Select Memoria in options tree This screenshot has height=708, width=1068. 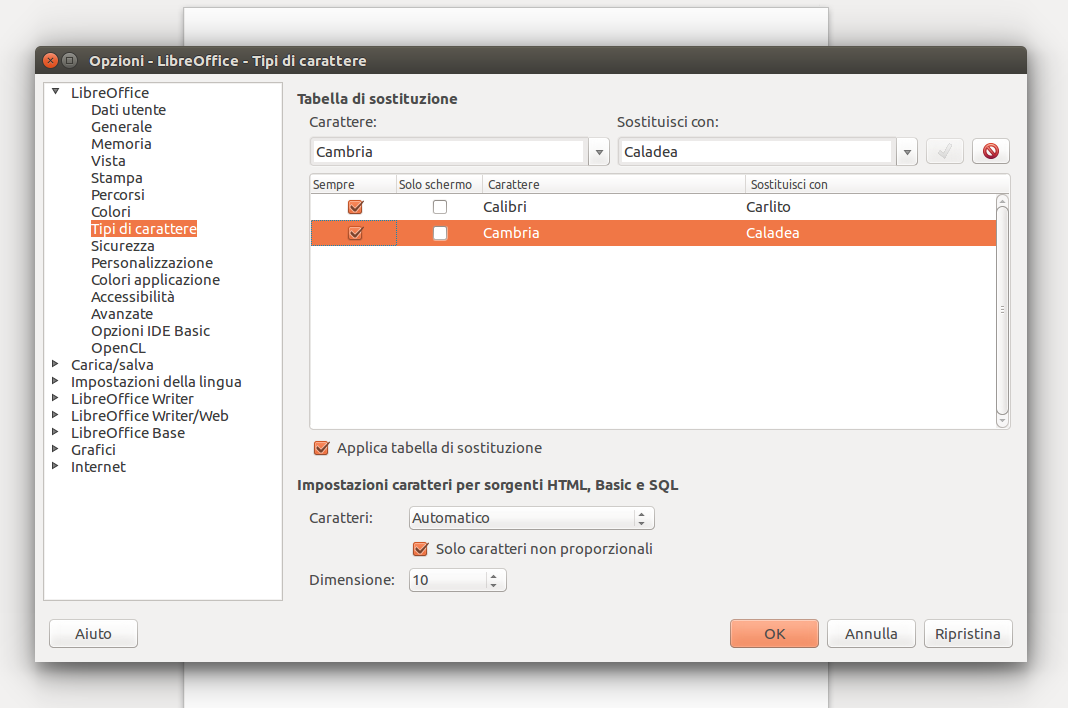[121, 144]
